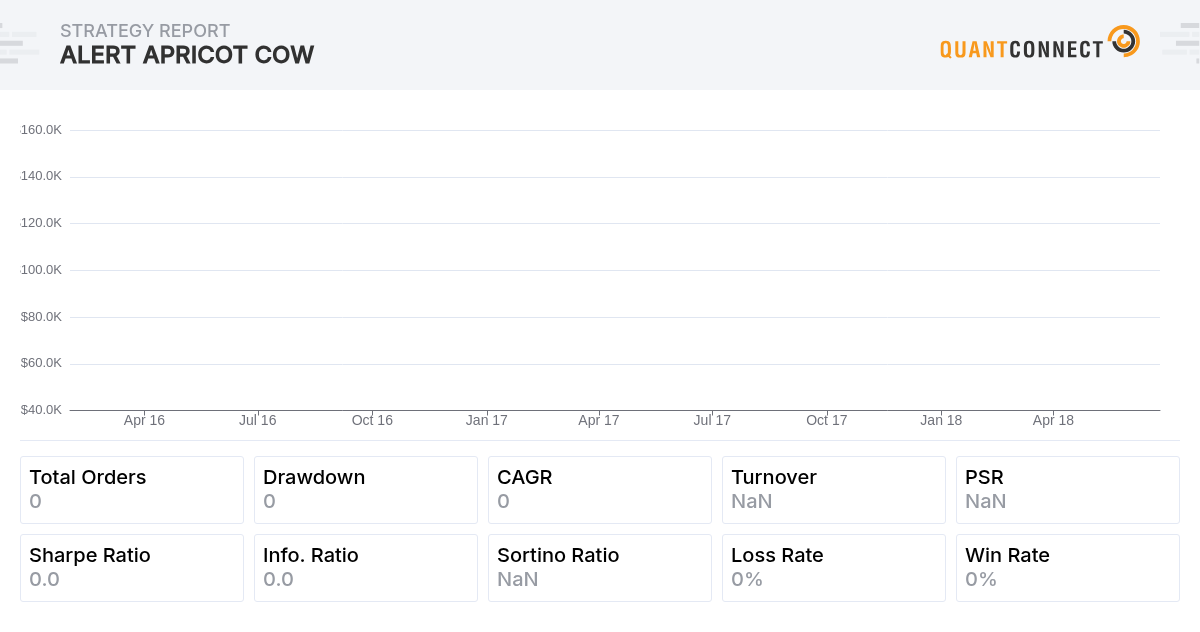Select the Loss Rate 0% value
Screen dimensions: 1200x632
tap(747, 579)
